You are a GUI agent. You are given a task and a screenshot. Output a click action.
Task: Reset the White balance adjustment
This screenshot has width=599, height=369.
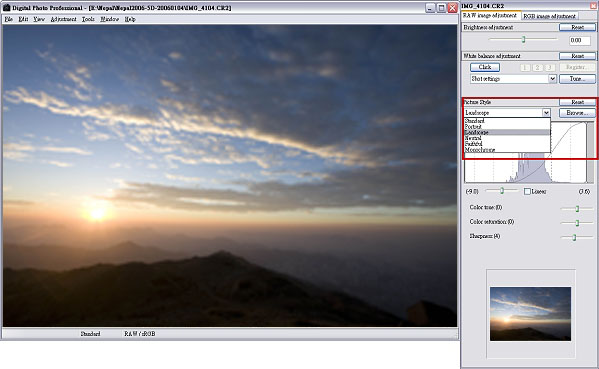click(577, 56)
